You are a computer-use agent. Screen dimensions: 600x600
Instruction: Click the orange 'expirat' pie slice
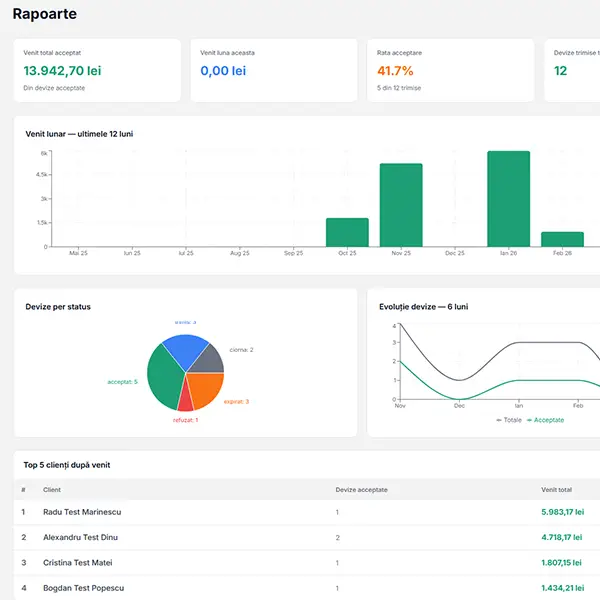[207, 388]
